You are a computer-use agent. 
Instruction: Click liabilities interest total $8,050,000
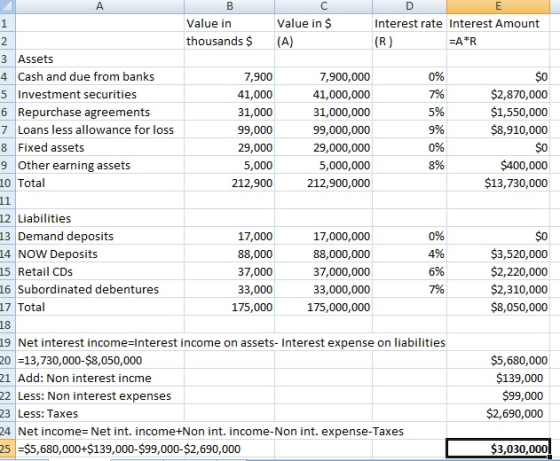[x=498, y=307]
